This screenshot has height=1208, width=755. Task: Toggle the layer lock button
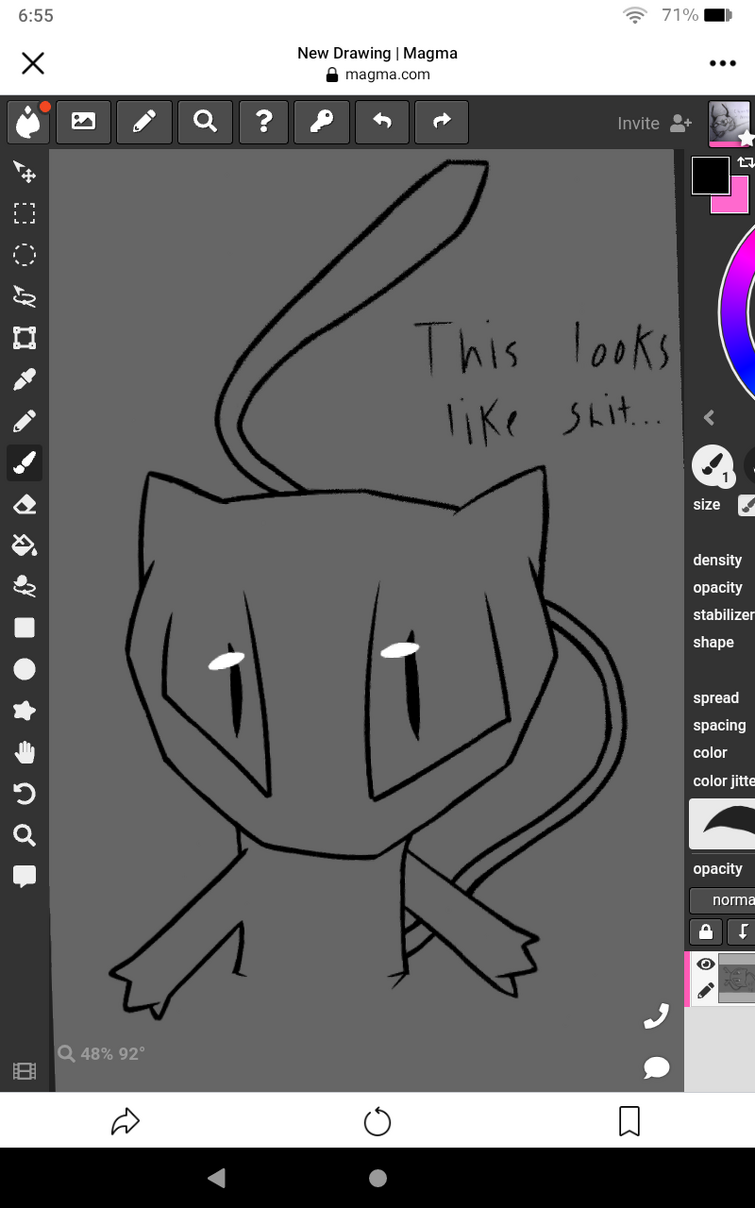pyautogui.click(x=705, y=931)
